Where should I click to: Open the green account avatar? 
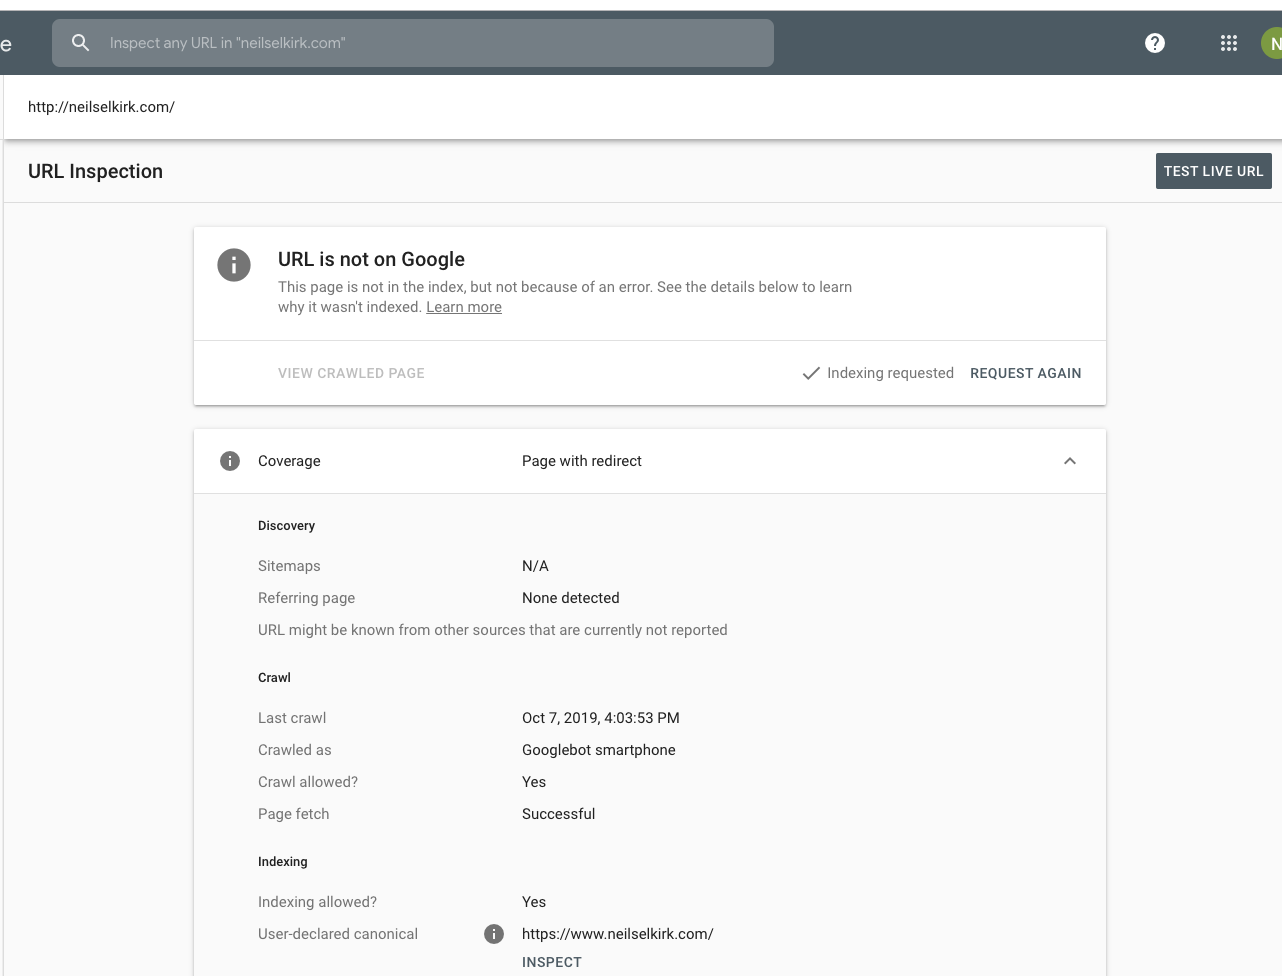[x=1272, y=43]
